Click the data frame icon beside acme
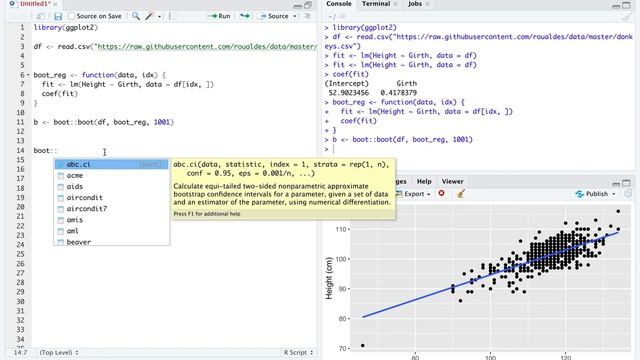 (60, 176)
